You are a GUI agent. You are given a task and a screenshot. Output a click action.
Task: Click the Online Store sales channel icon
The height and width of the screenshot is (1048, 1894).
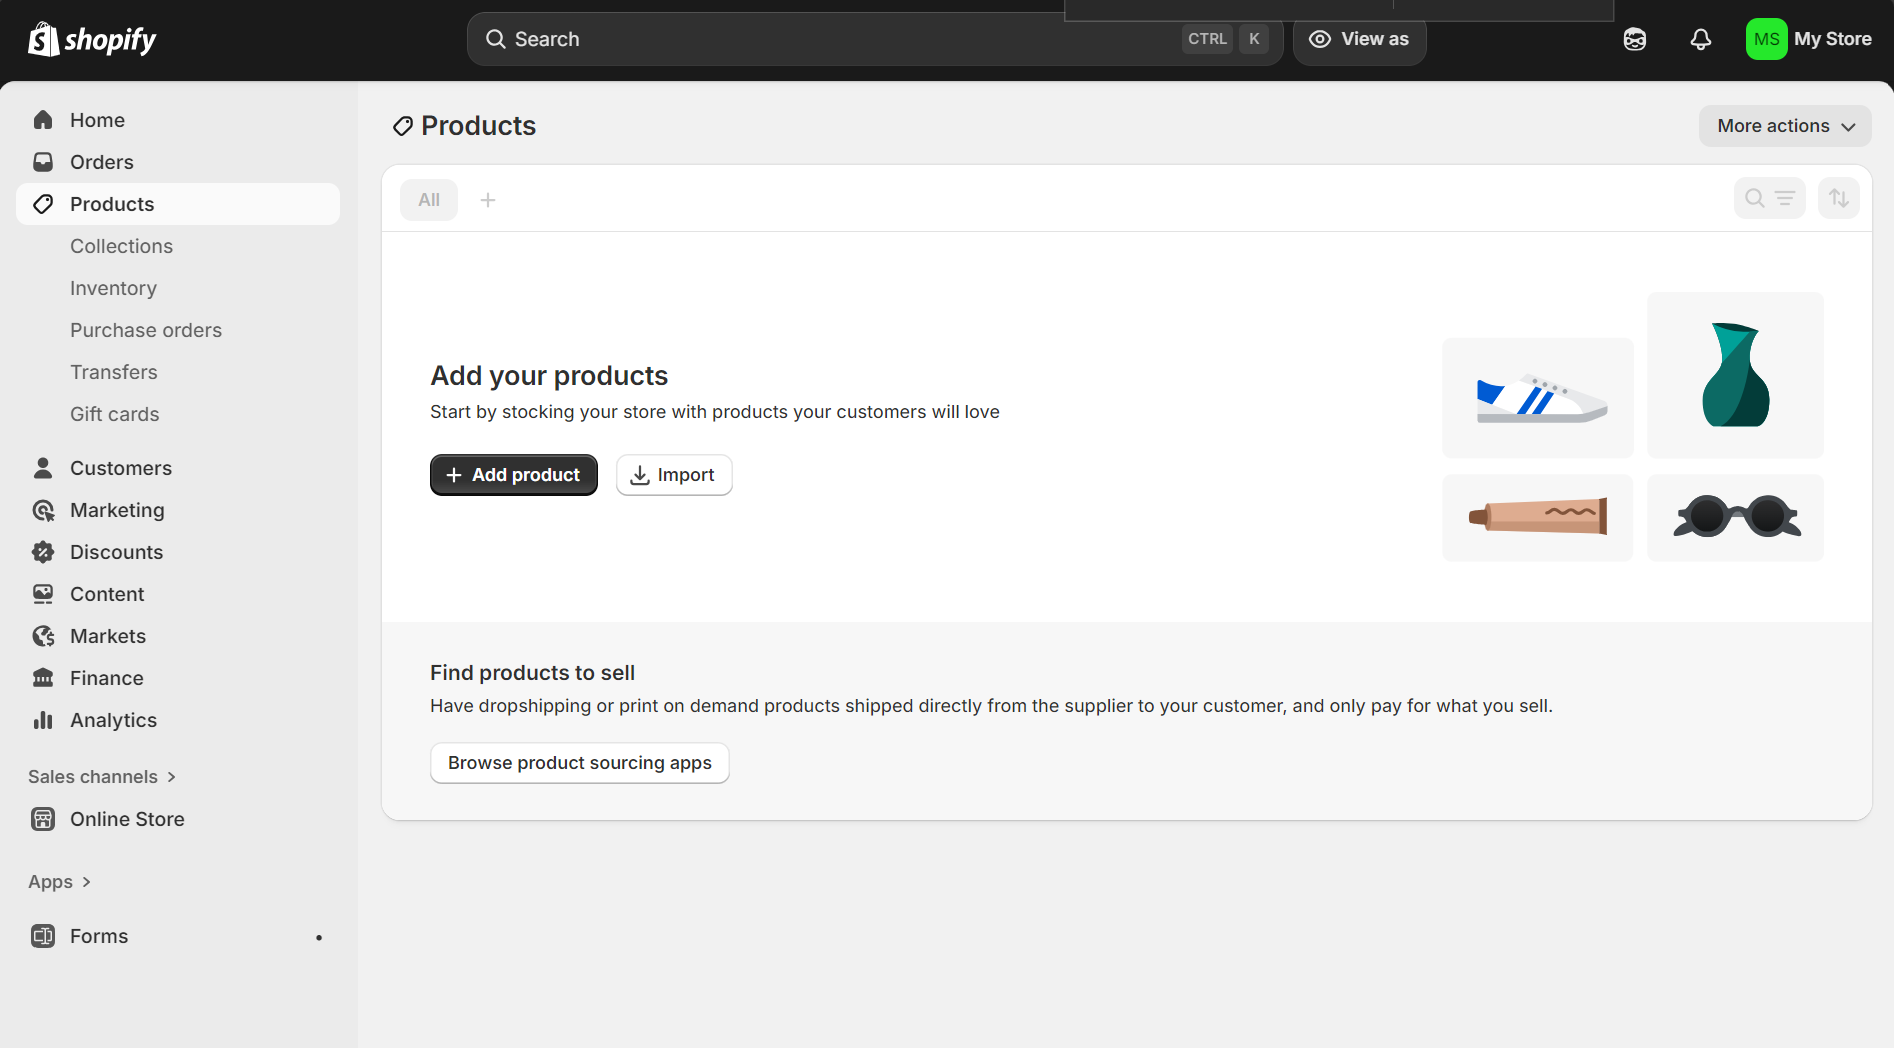point(43,818)
